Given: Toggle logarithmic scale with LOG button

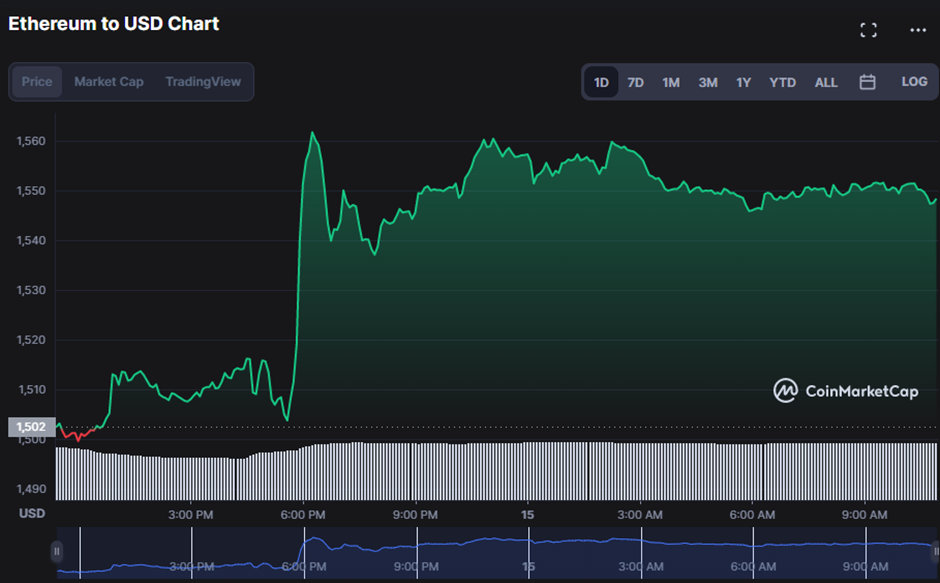Looking at the screenshot, I should (x=914, y=83).
